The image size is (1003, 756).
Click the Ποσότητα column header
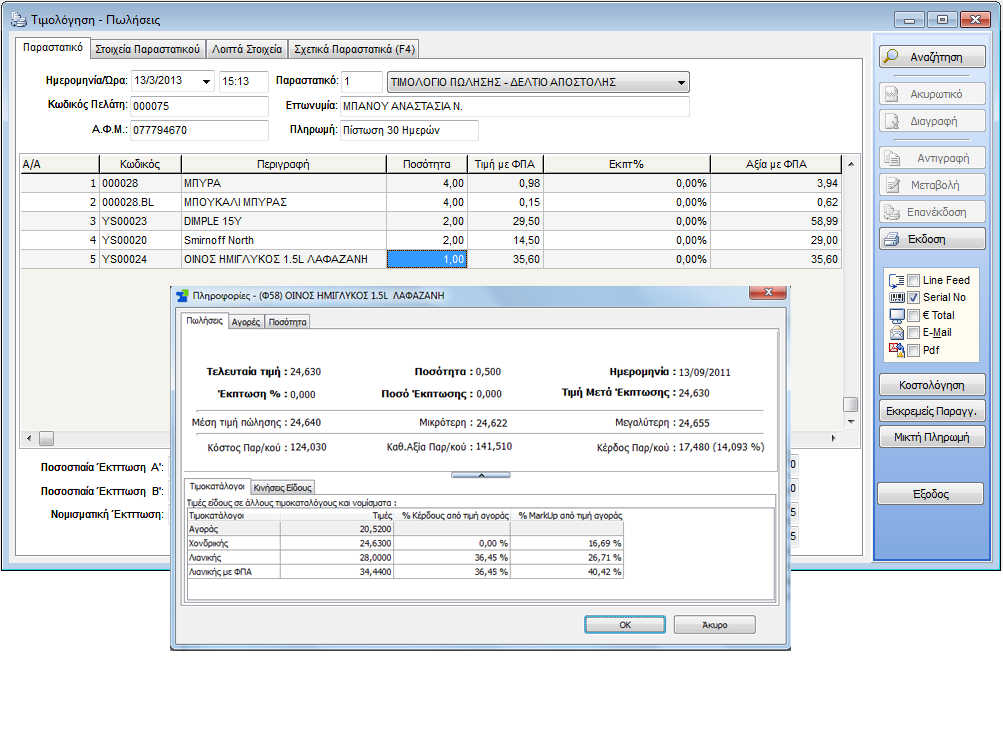point(427,164)
